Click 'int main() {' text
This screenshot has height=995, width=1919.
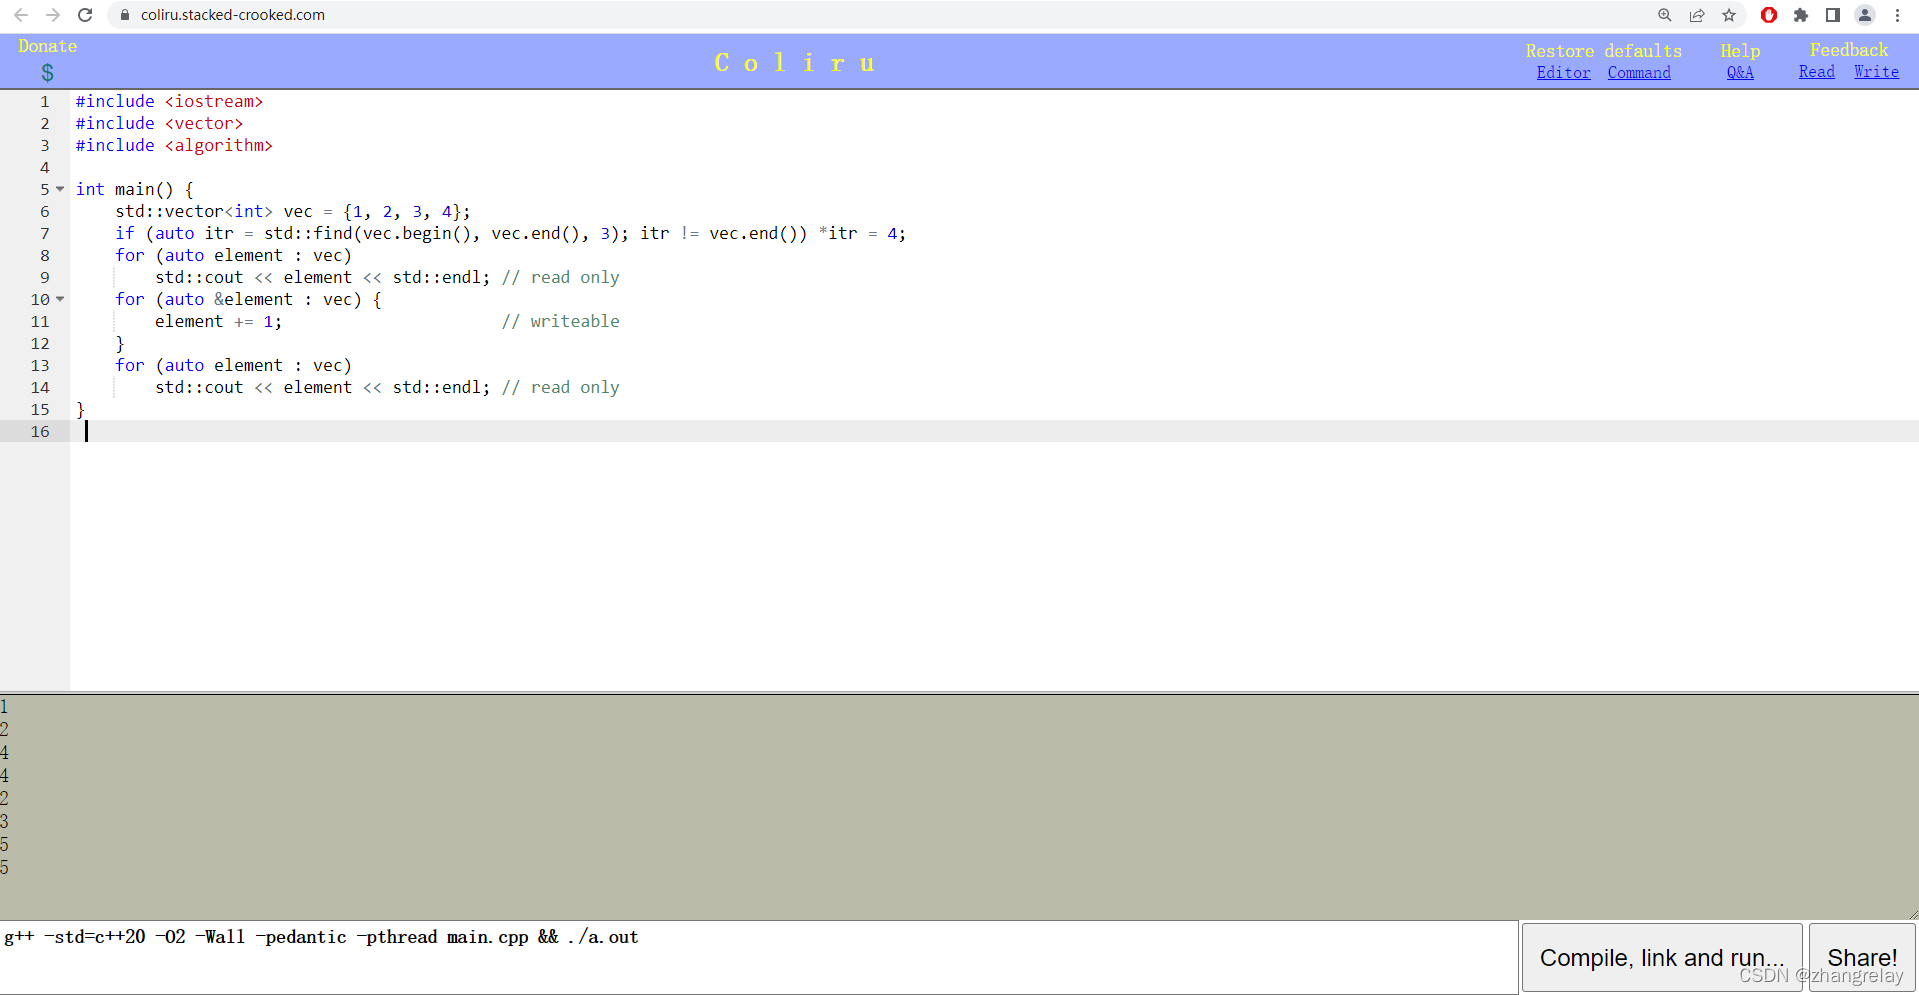click(x=134, y=189)
